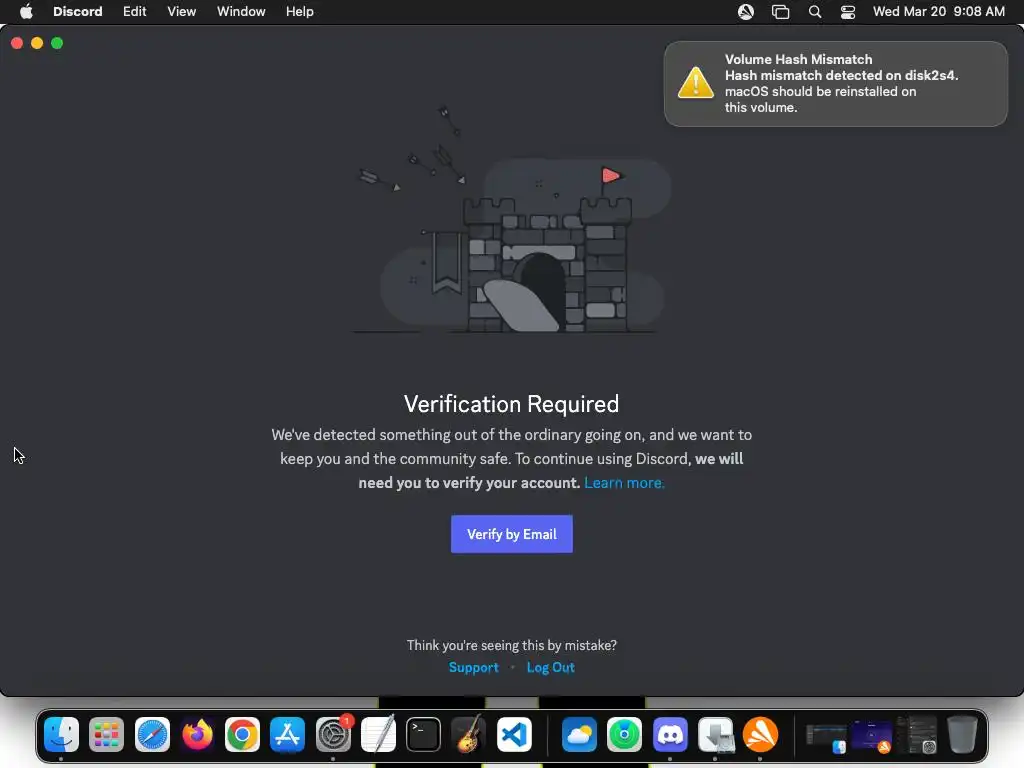Open Find My app from the Dock
The width and height of the screenshot is (1024, 768).
(x=624, y=735)
